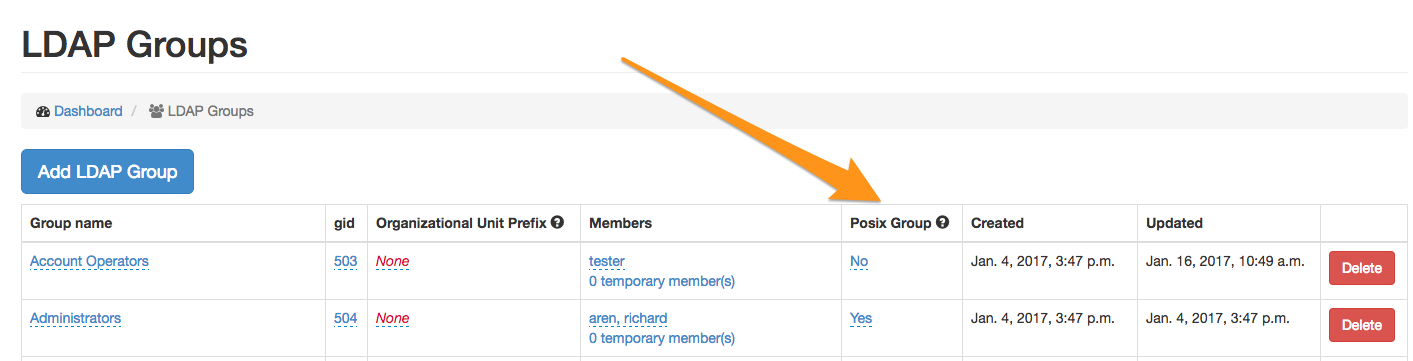Click the LDAP Groups users icon in breadcrumb
The height and width of the screenshot is (361, 1413).
pos(156,112)
